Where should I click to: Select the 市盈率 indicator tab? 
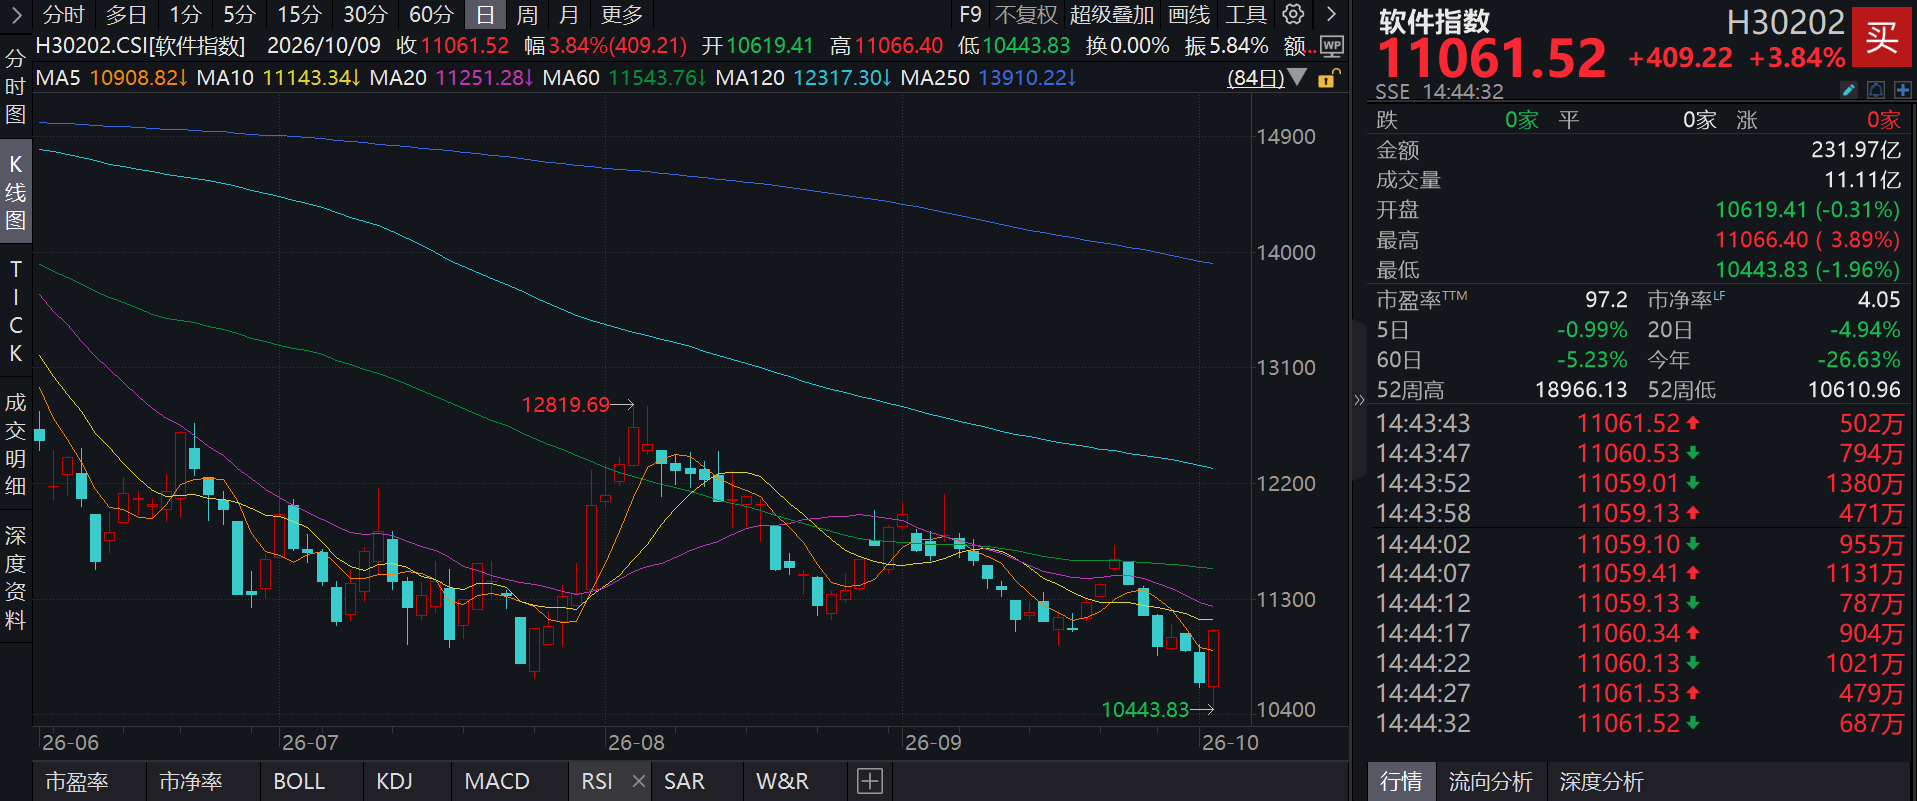tap(77, 781)
